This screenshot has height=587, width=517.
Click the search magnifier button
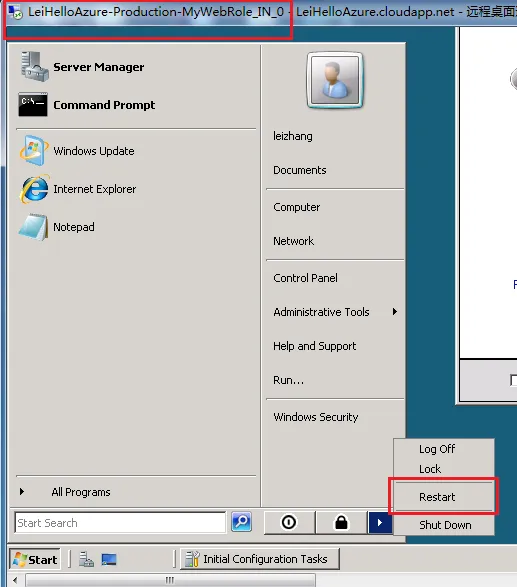pos(241,521)
